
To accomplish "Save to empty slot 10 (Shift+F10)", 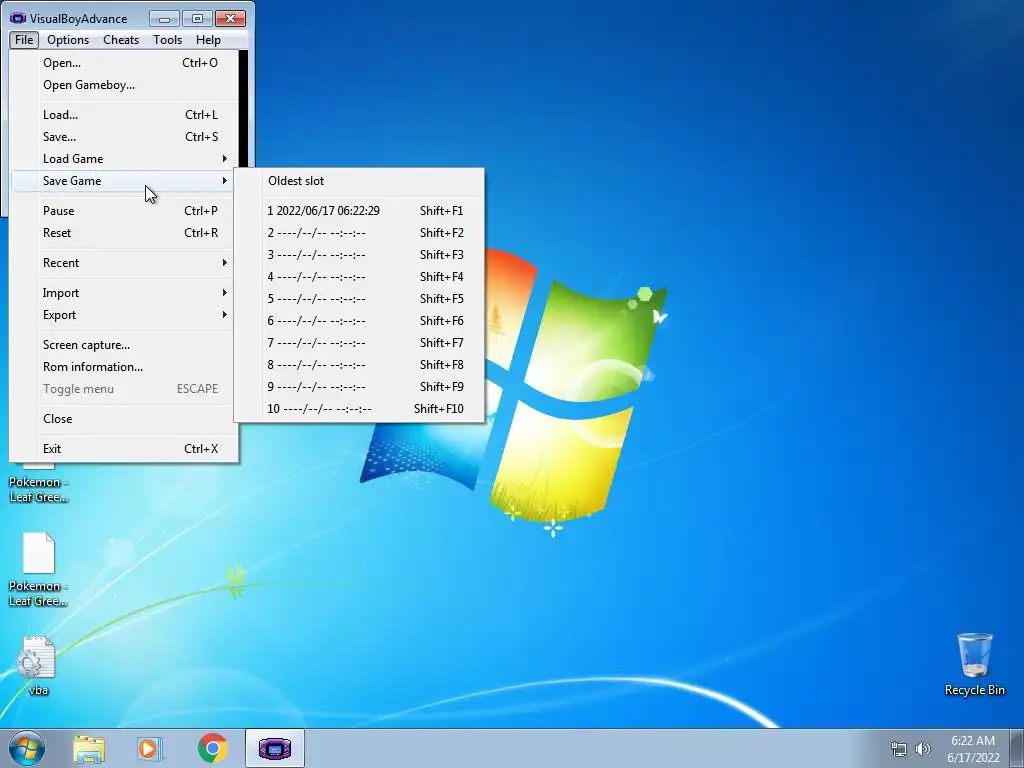I will [x=359, y=409].
